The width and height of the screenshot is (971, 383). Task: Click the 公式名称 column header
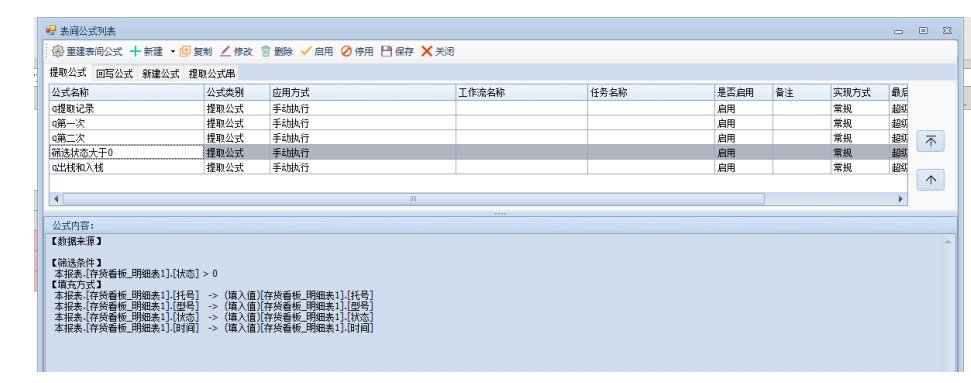(127, 93)
